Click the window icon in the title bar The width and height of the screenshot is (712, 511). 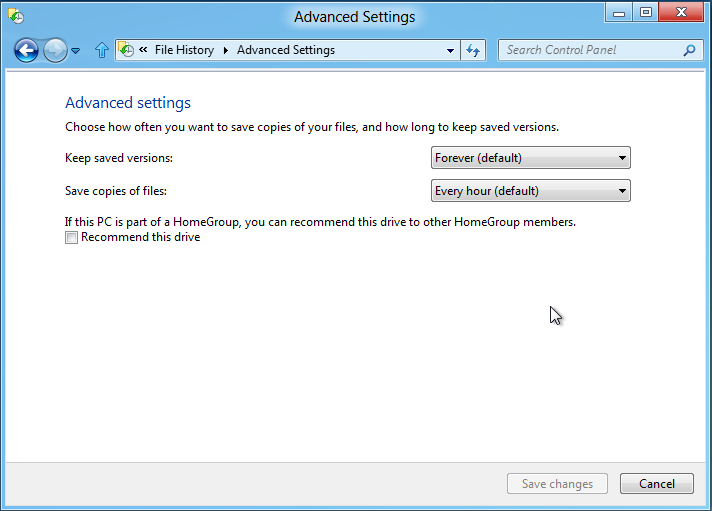click(16, 16)
